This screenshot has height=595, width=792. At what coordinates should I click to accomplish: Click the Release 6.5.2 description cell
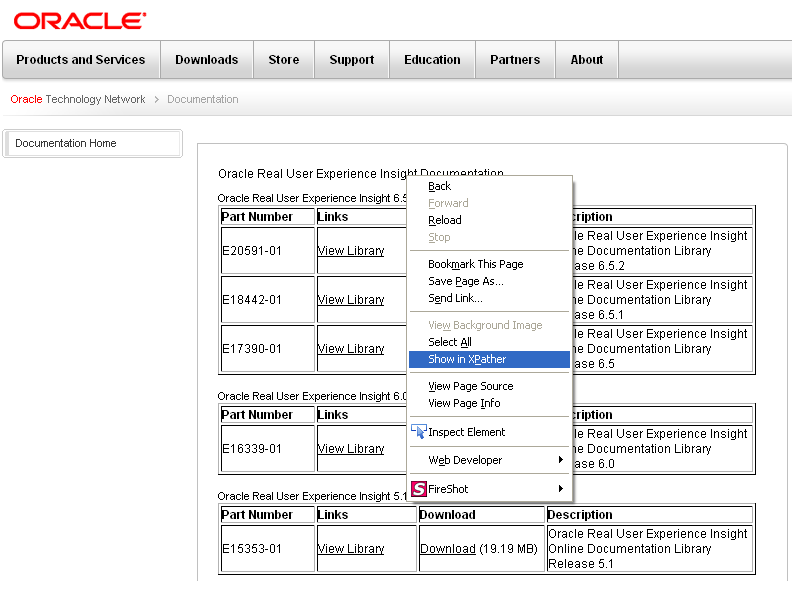662,251
